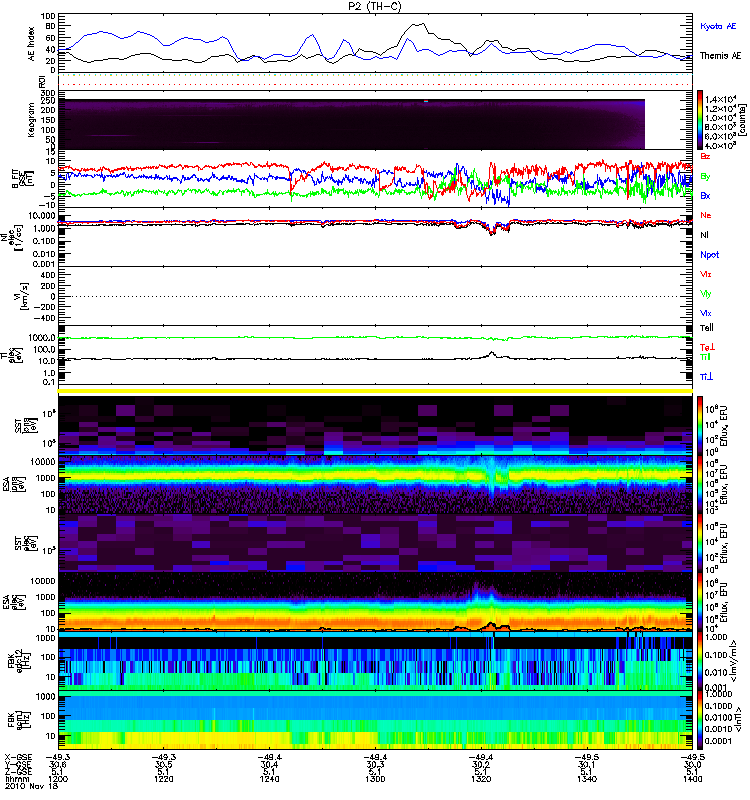Click the "B_FIT GSE [nT]" axis label

point(22,179)
